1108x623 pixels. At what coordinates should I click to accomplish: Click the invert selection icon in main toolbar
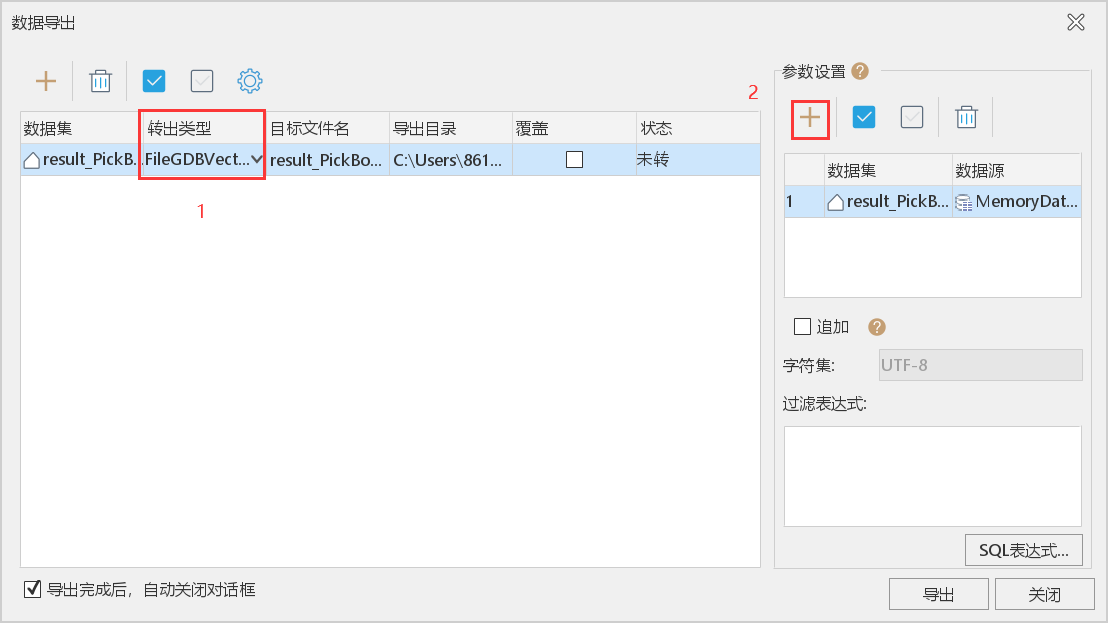point(202,81)
